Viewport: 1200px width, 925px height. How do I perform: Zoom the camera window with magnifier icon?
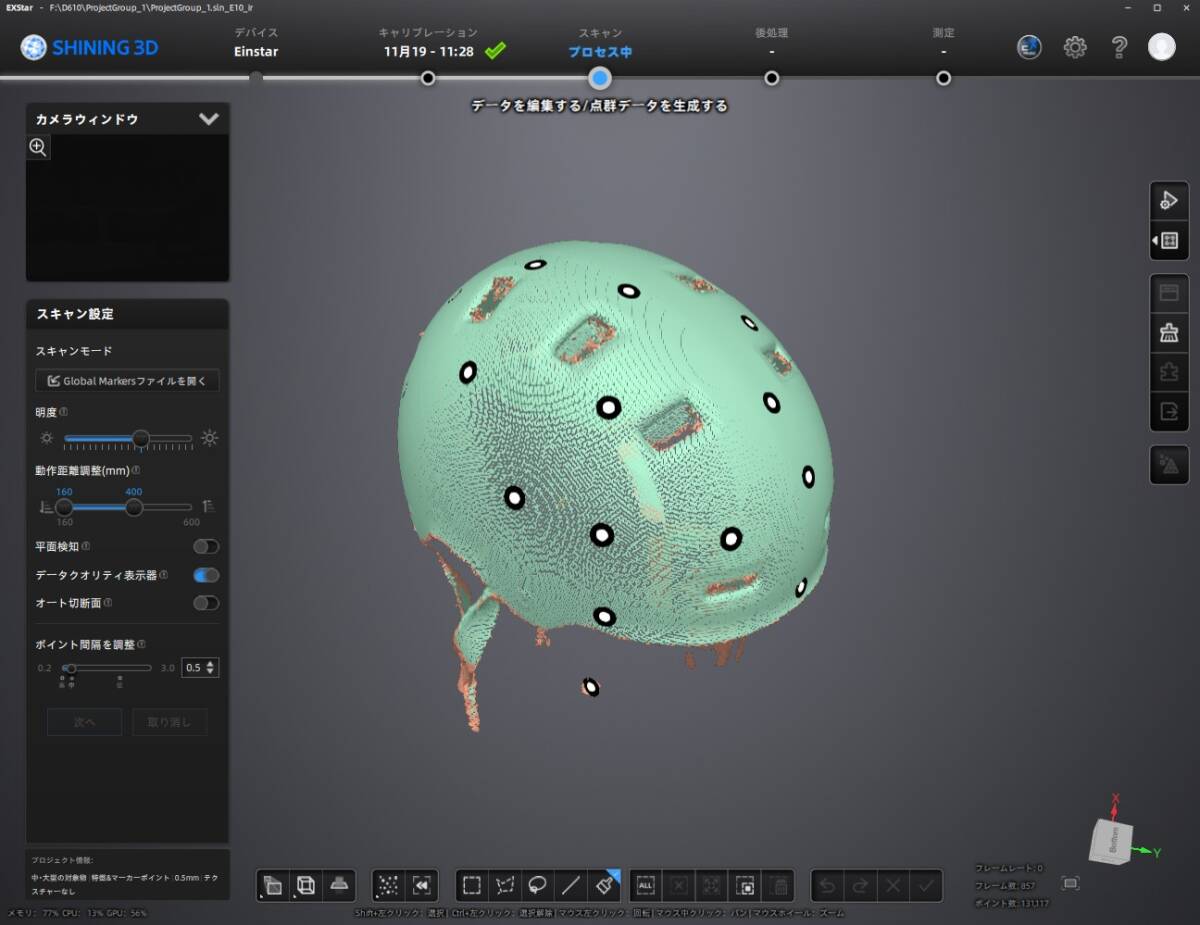(x=38, y=148)
